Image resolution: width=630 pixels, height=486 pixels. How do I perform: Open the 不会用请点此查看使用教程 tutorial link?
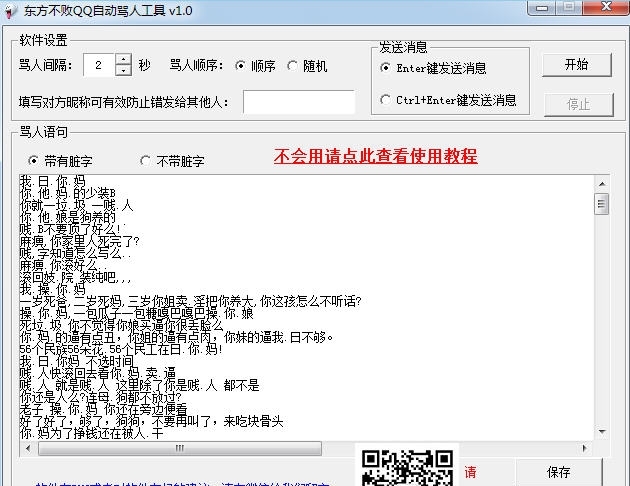(376, 156)
